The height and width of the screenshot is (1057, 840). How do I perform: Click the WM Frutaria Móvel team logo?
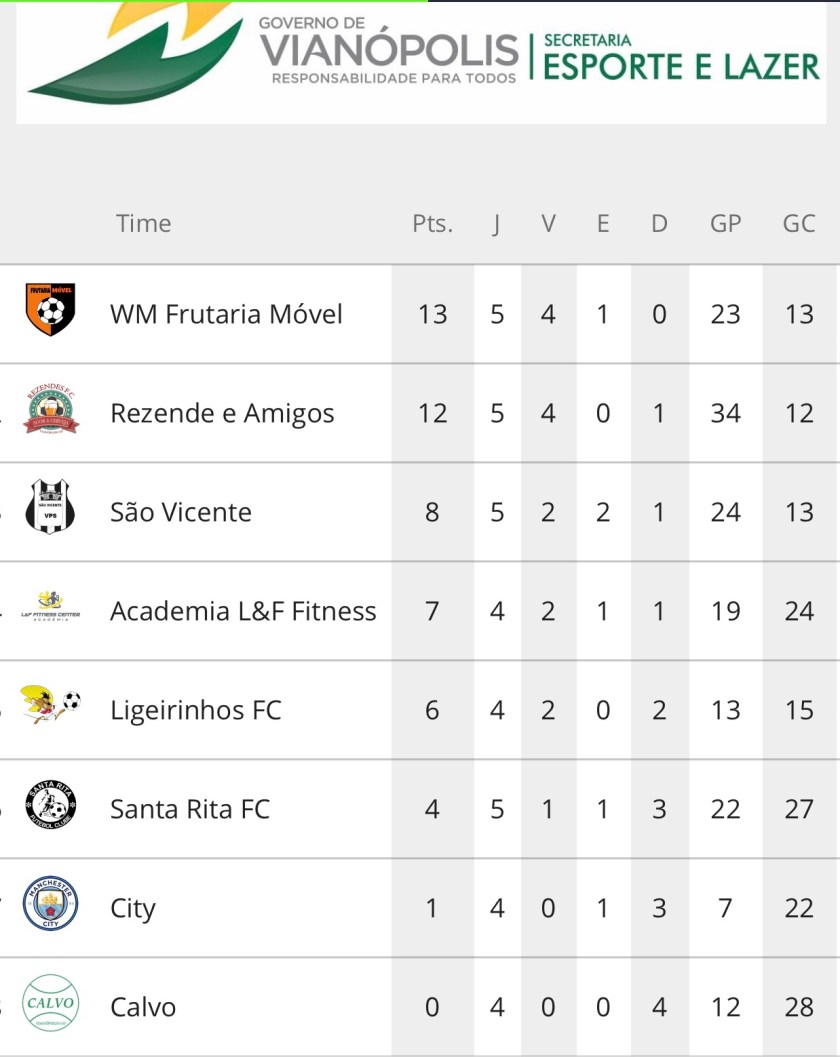[x=50, y=310]
